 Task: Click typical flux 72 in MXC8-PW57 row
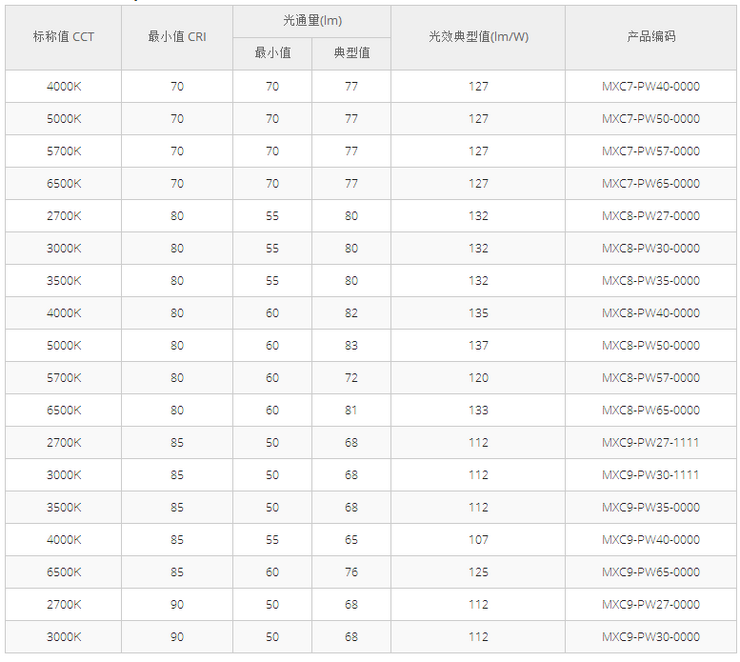pos(351,378)
